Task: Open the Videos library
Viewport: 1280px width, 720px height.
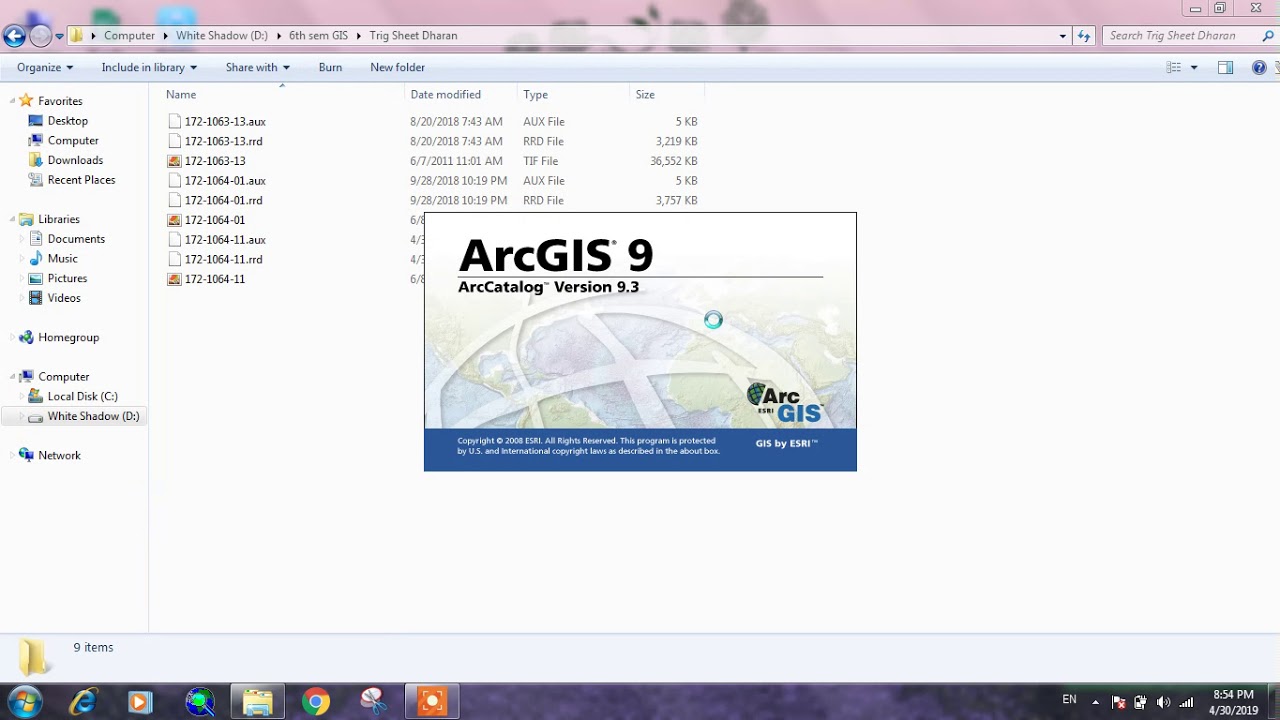Action: coord(64,298)
